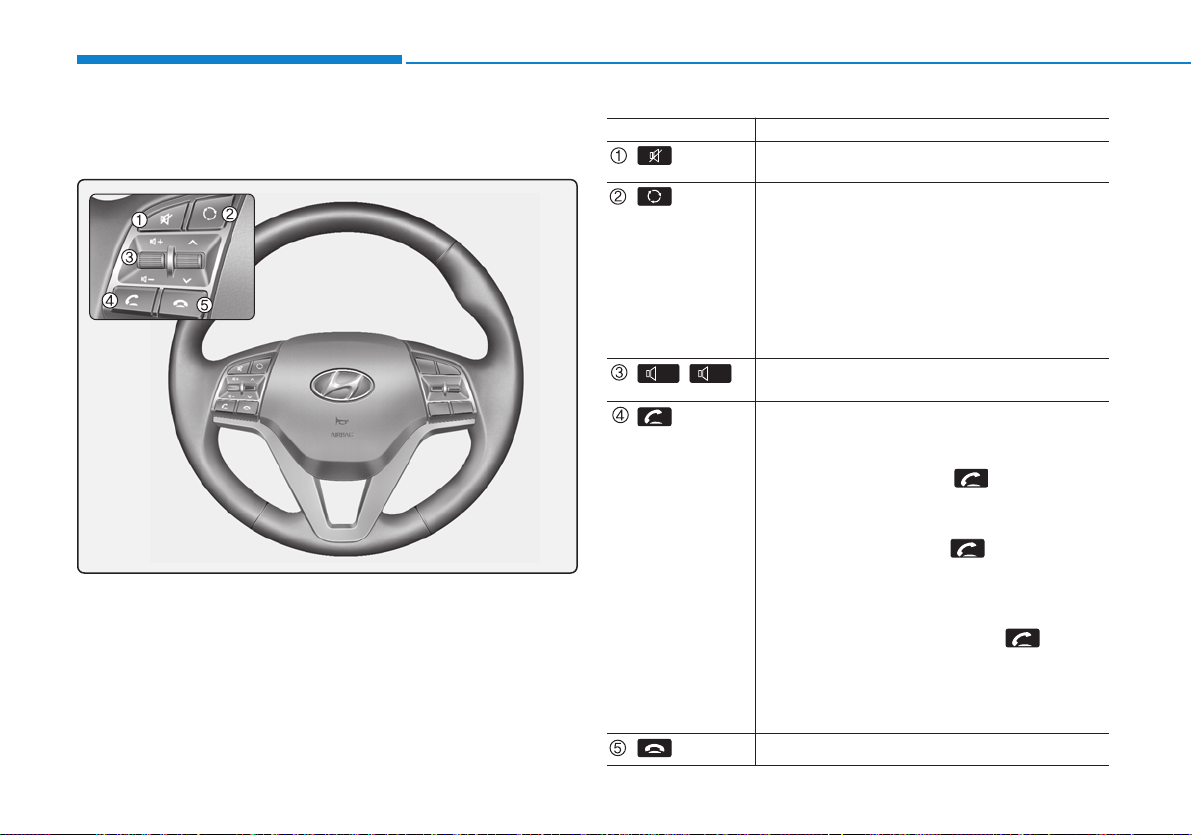Click circled number 3 in the table
1192x835 pixels.
(619, 373)
